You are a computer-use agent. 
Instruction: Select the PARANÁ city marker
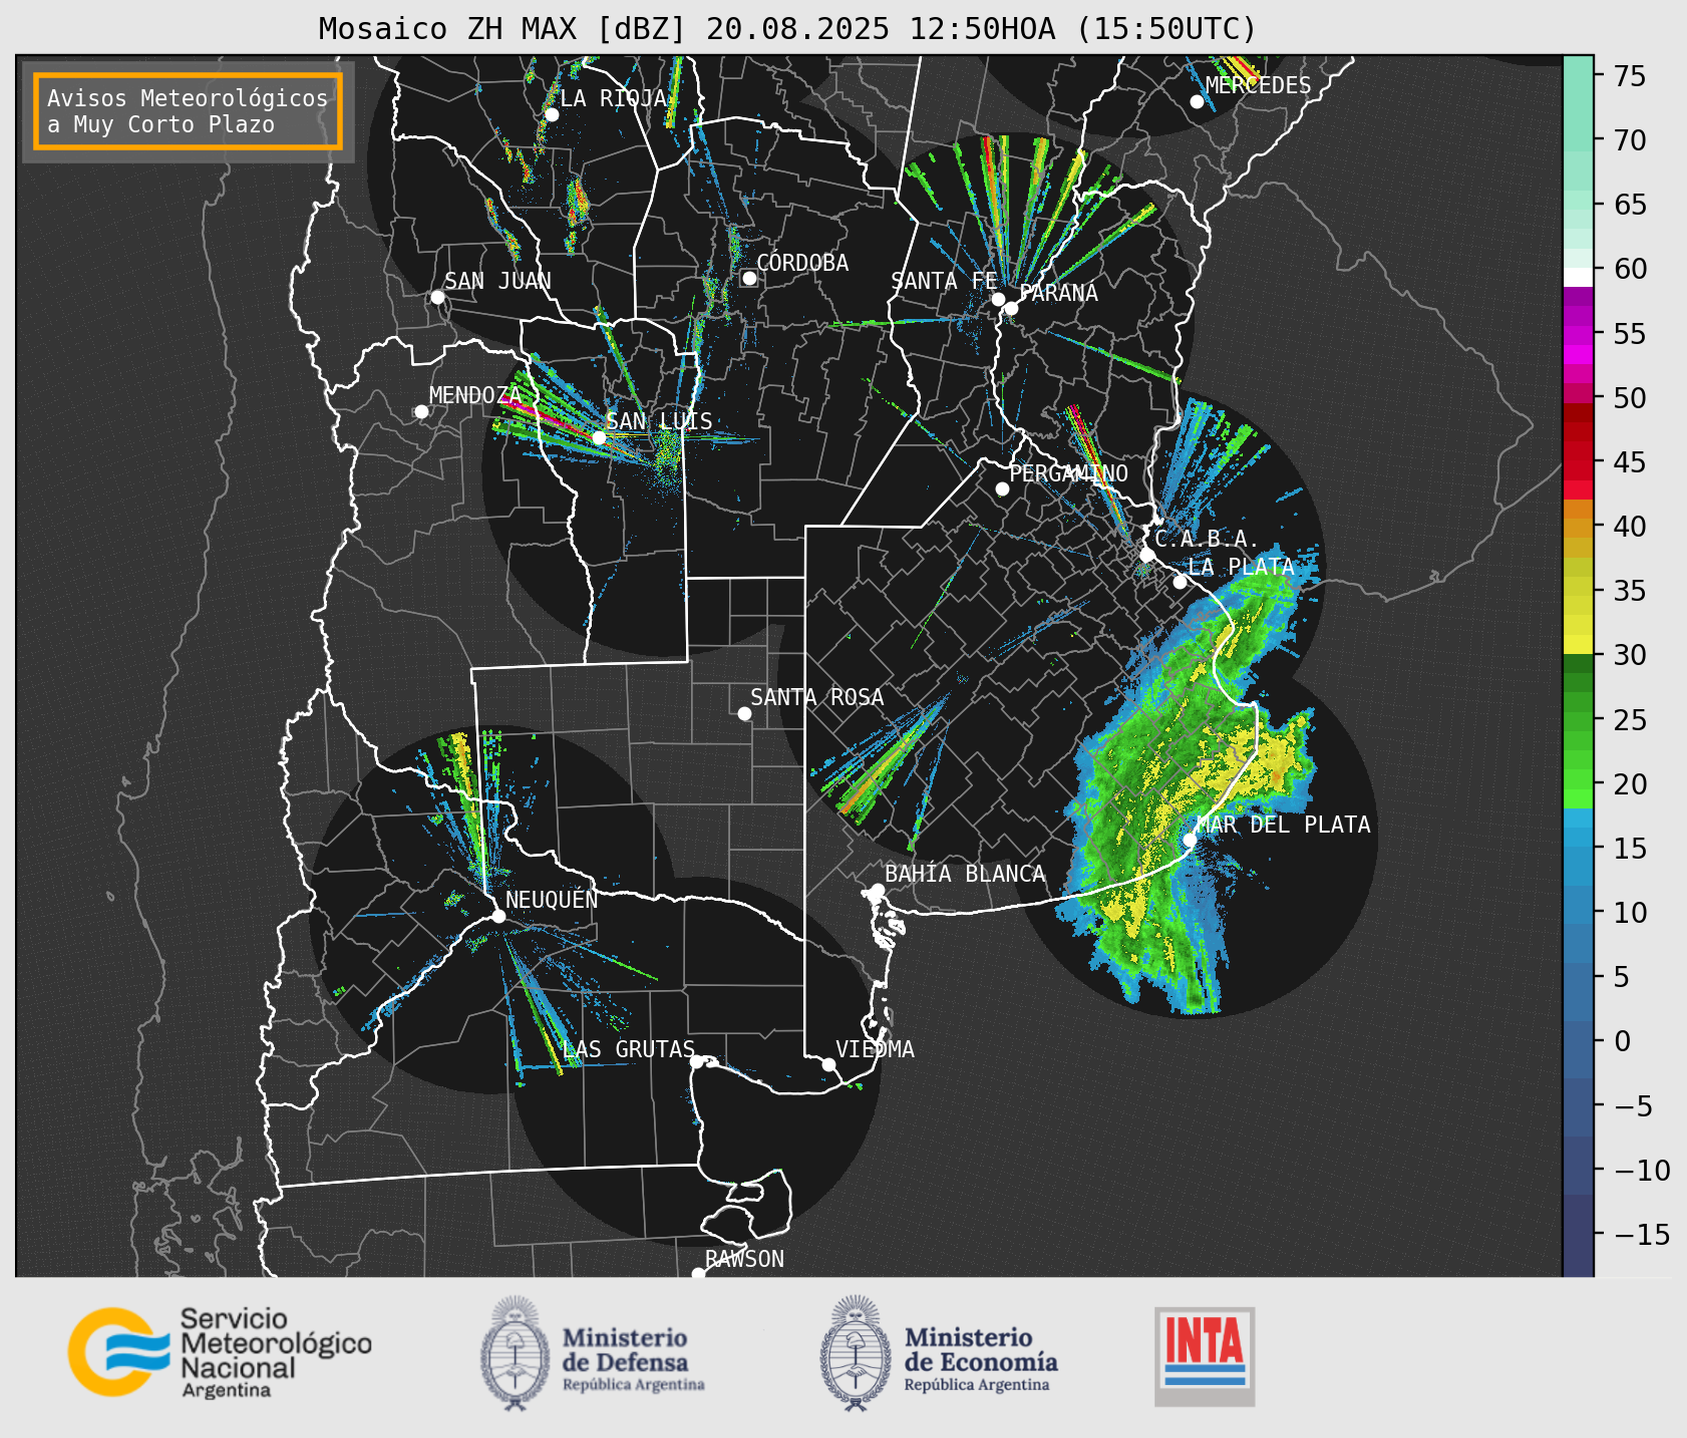click(x=1011, y=308)
